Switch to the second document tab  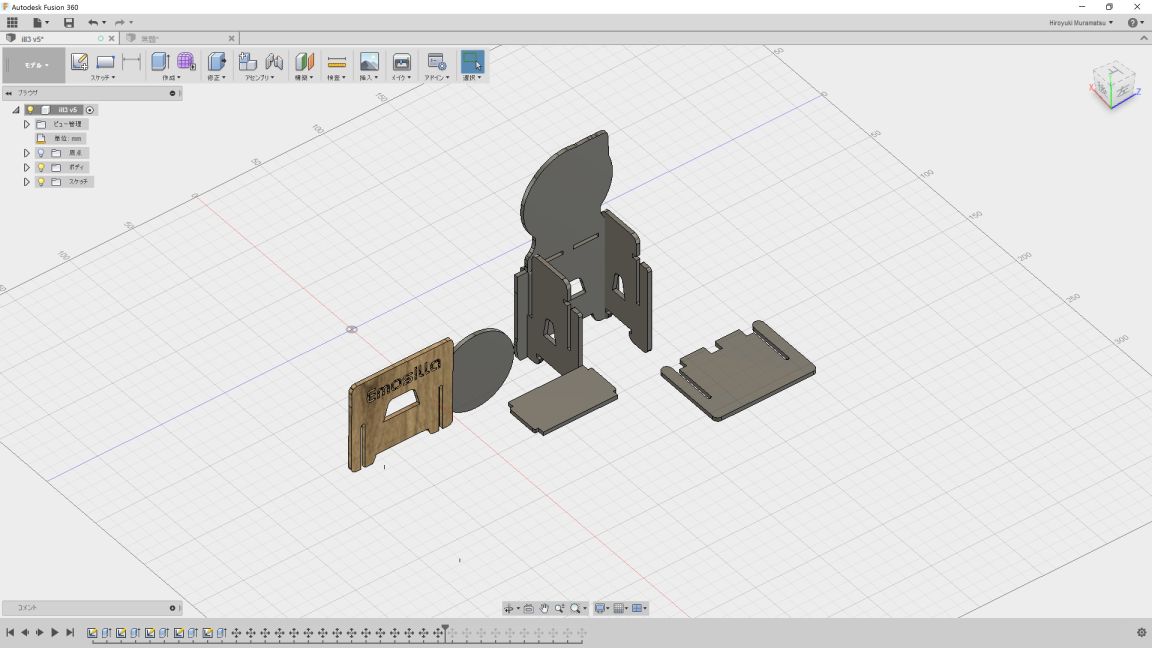tap(180, 38)
